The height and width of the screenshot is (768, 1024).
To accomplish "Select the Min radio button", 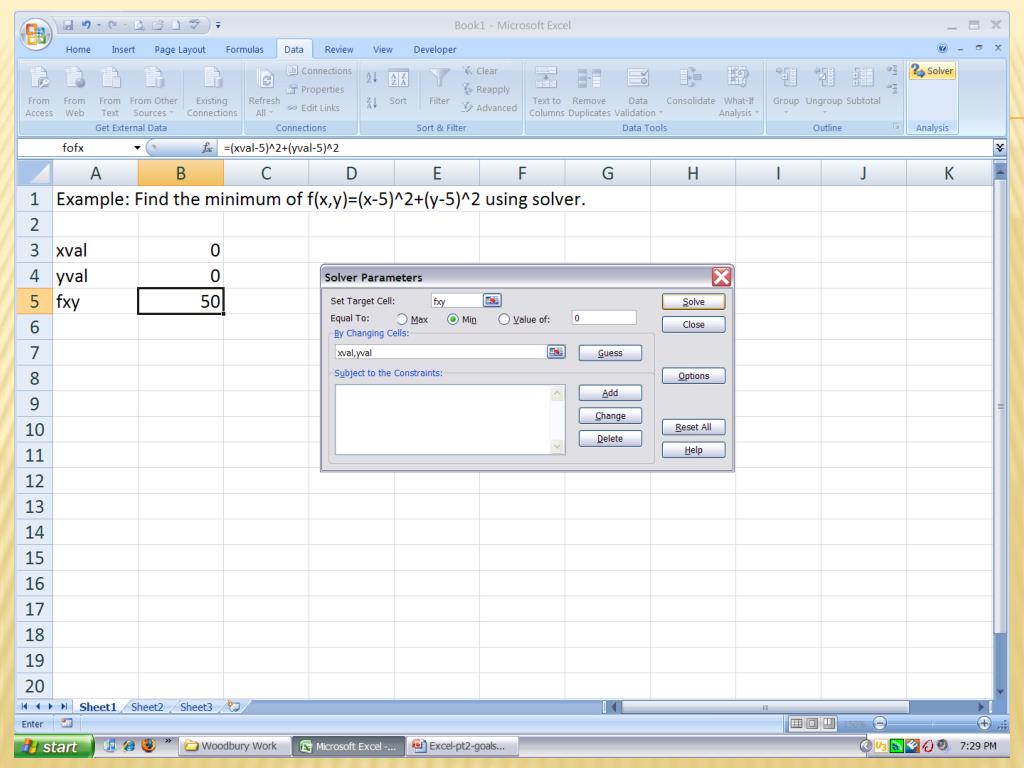I will (453, 319).
